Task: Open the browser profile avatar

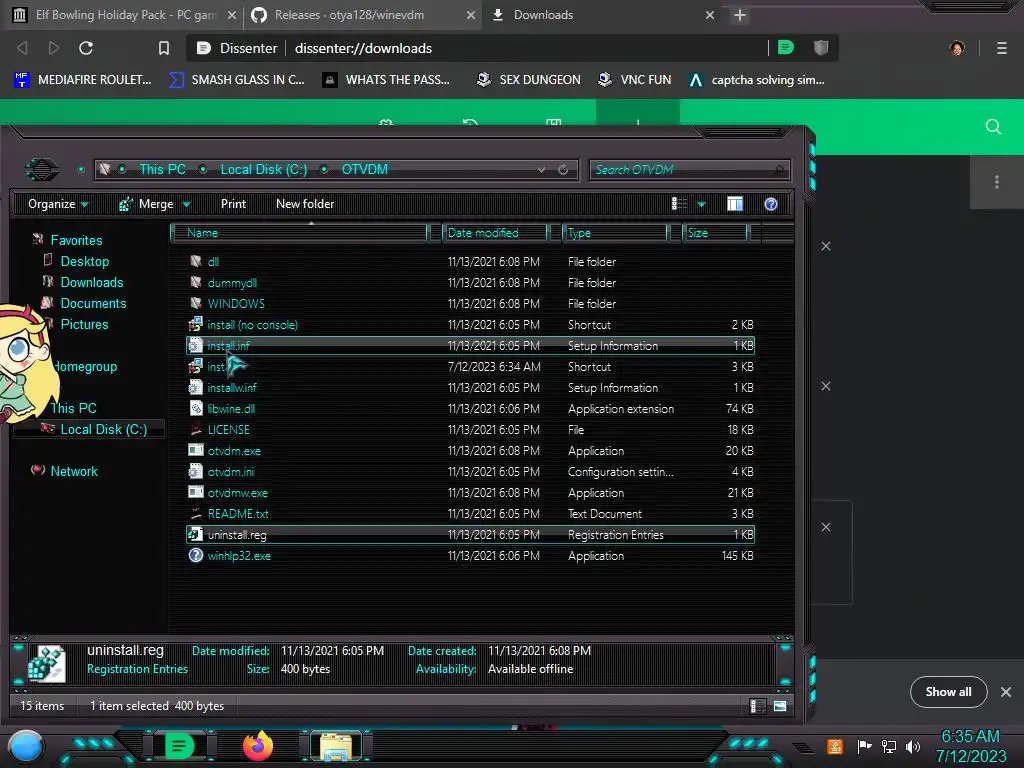Action: [957, 48]
